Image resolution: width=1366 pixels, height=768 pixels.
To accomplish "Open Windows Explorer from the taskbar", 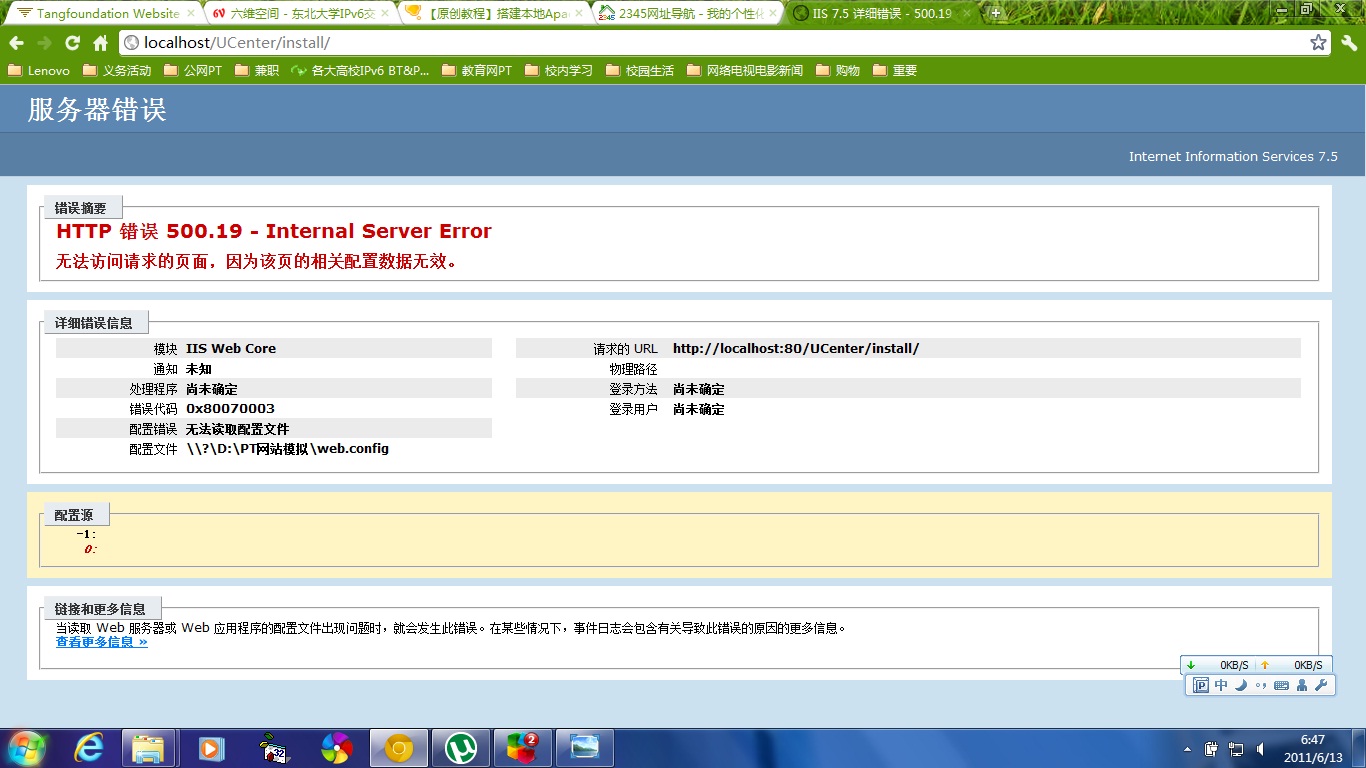I will click(149, 748).
